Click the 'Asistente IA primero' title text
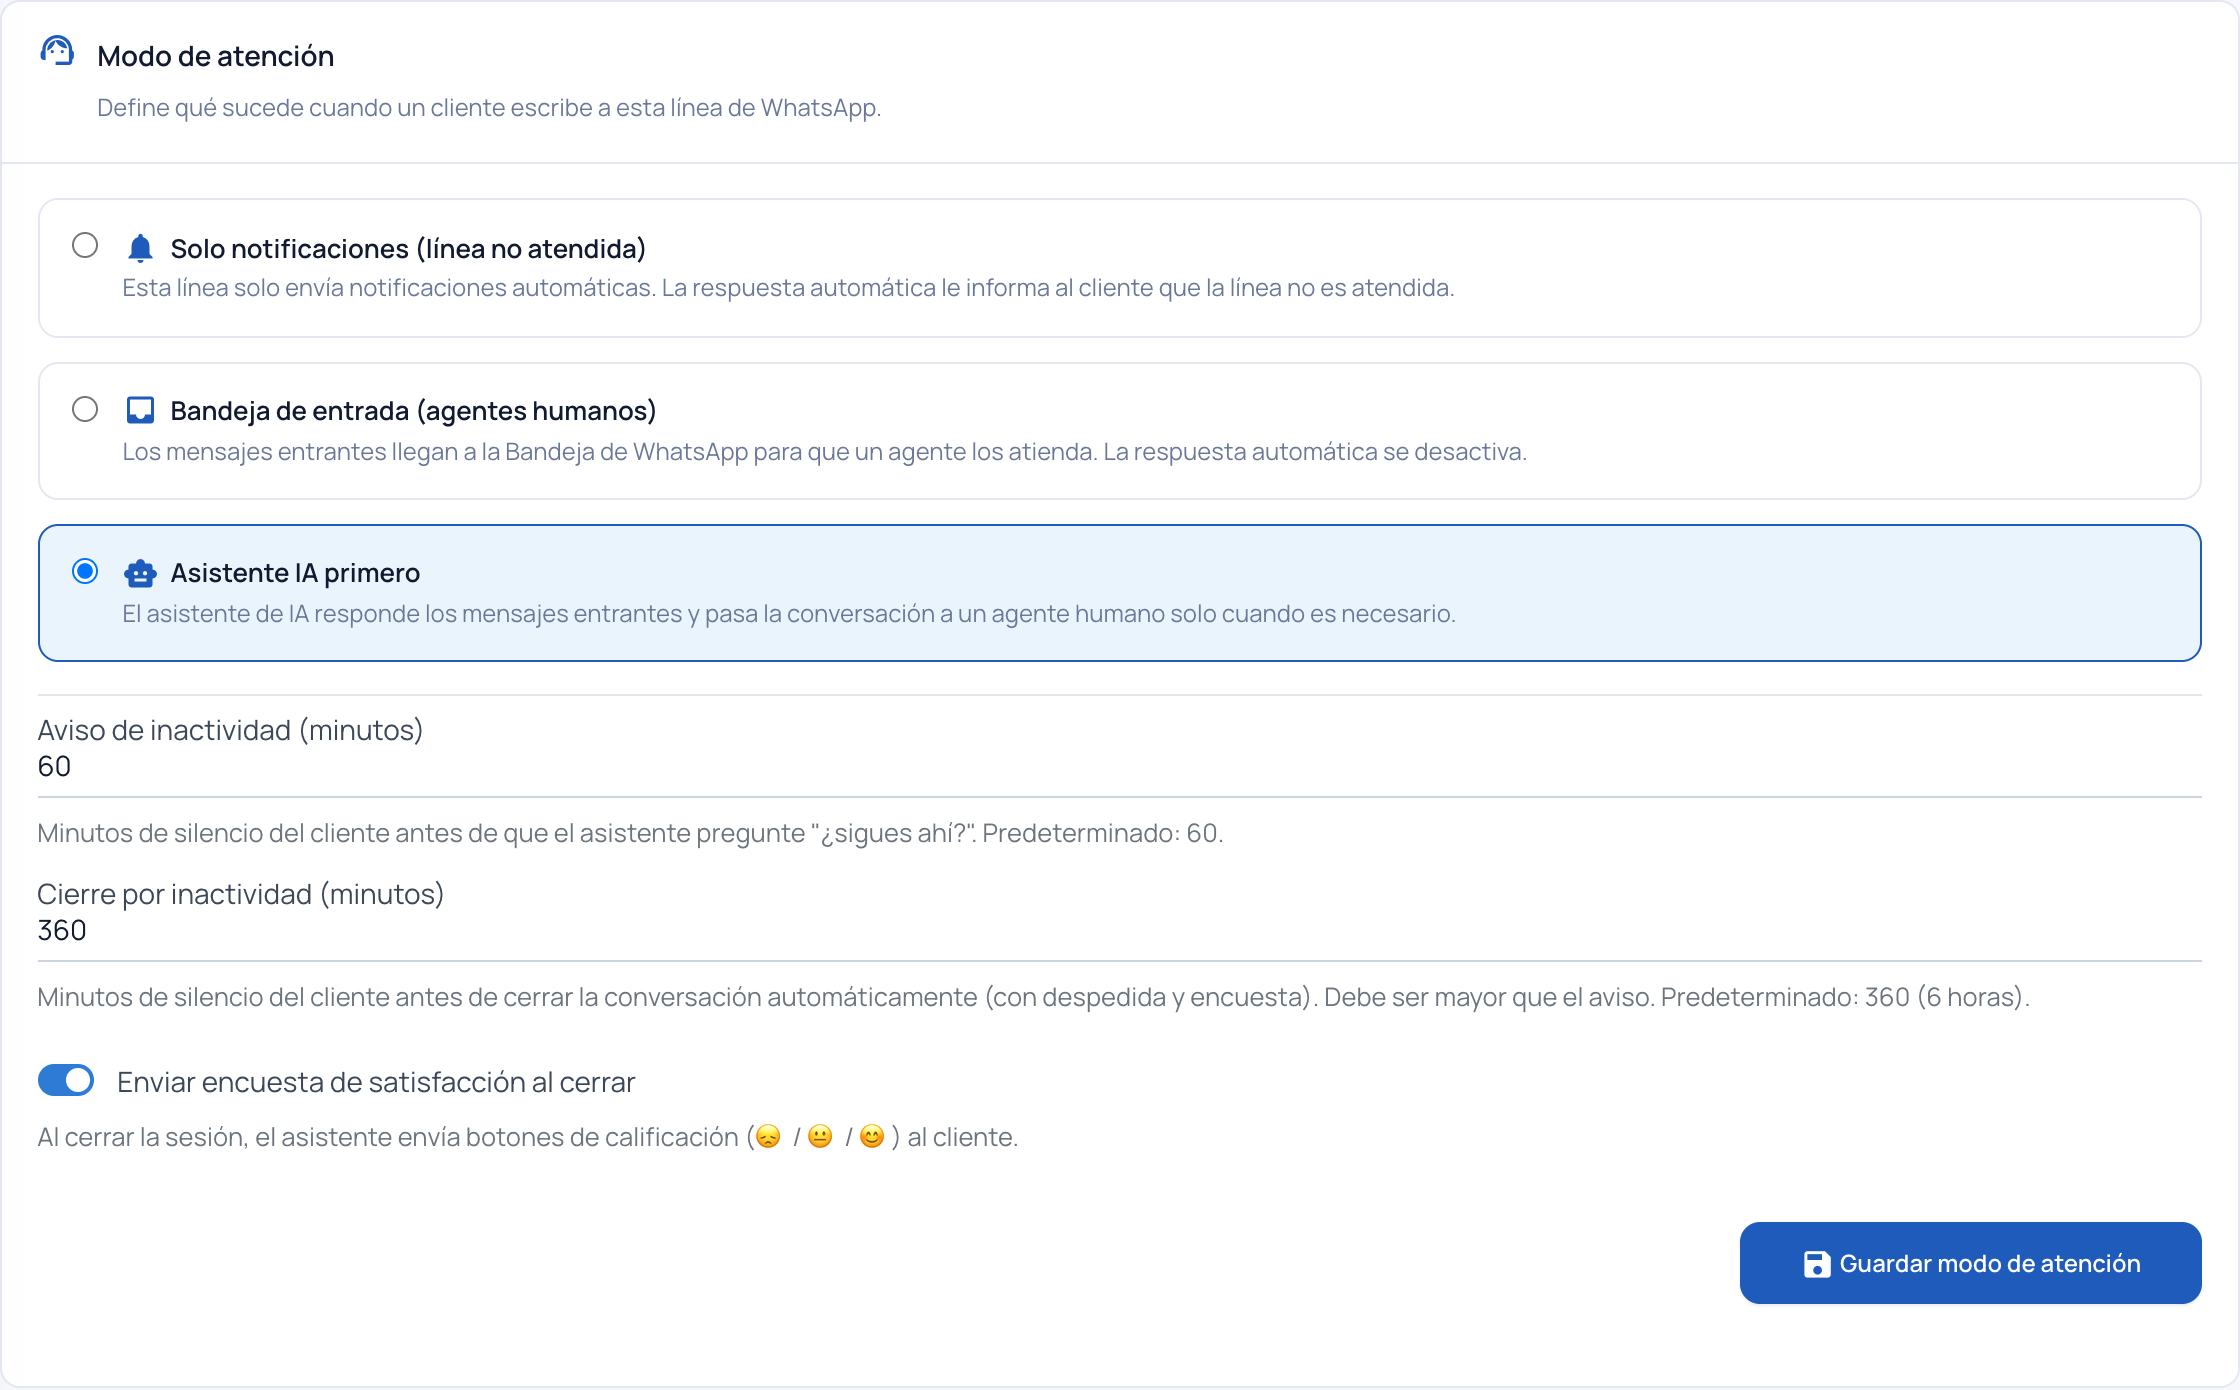The height and width of the screenshot is (1390, 2240). 295,573
